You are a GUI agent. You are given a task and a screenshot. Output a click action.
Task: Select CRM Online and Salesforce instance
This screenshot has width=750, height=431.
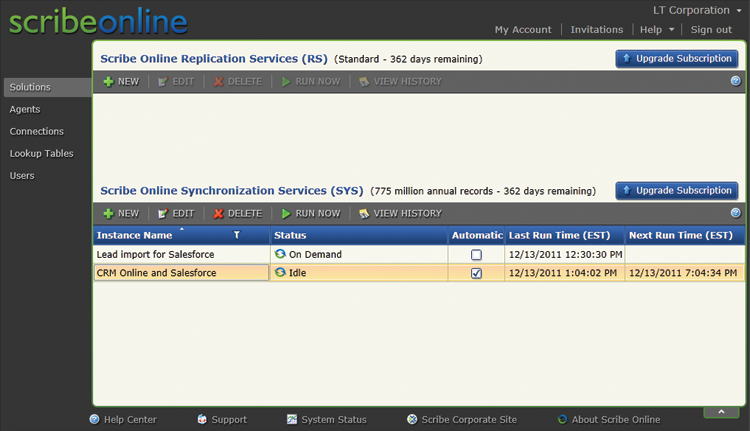pos(181,273)
